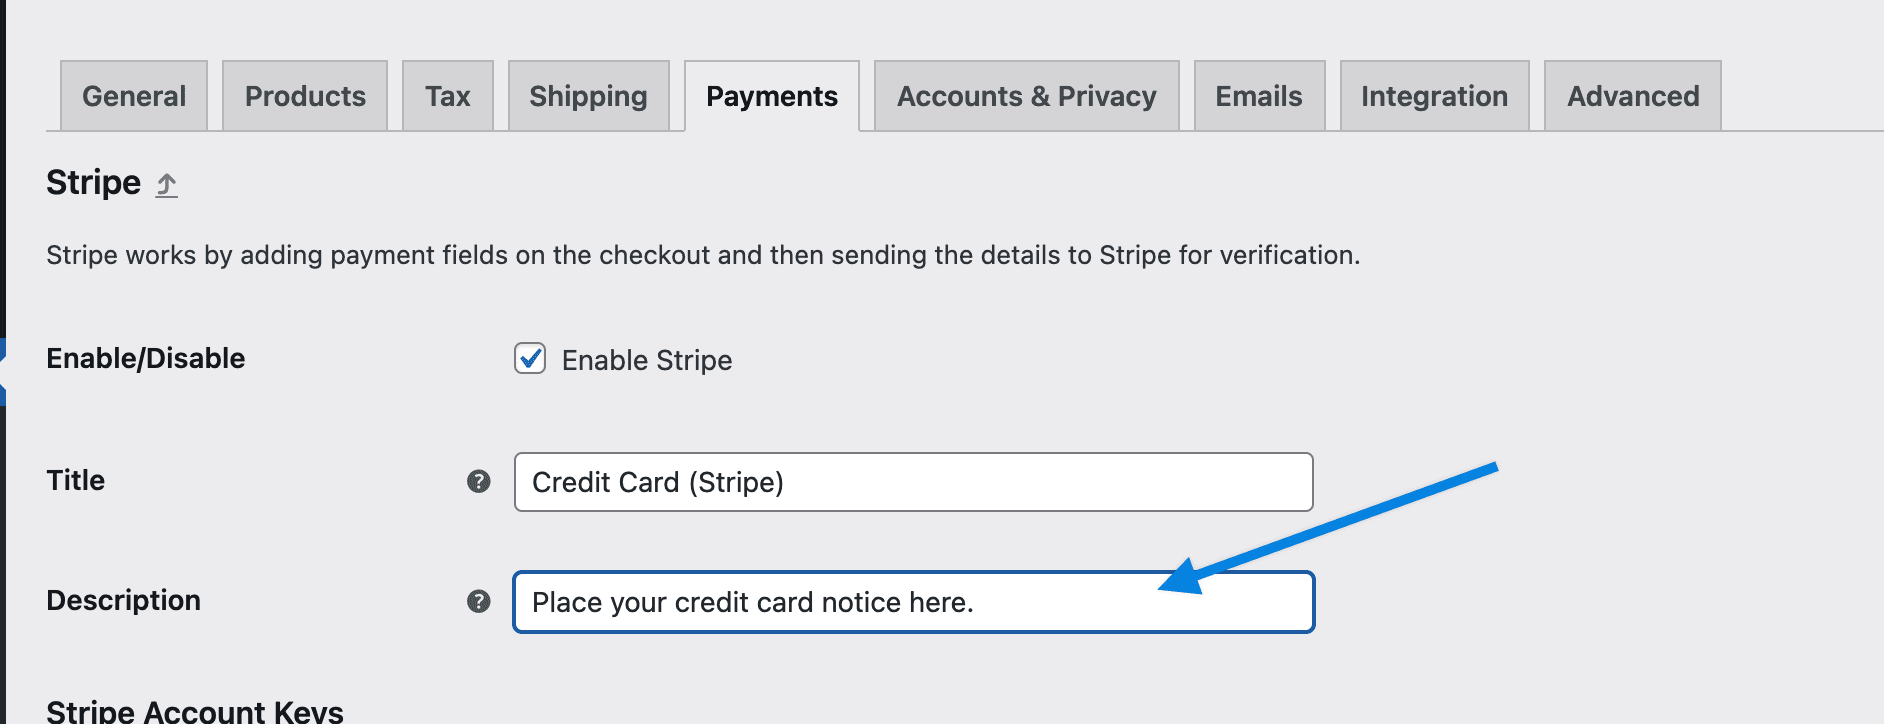Click the help icon beside Description field
1884x724 pixels.
point(479,601)
